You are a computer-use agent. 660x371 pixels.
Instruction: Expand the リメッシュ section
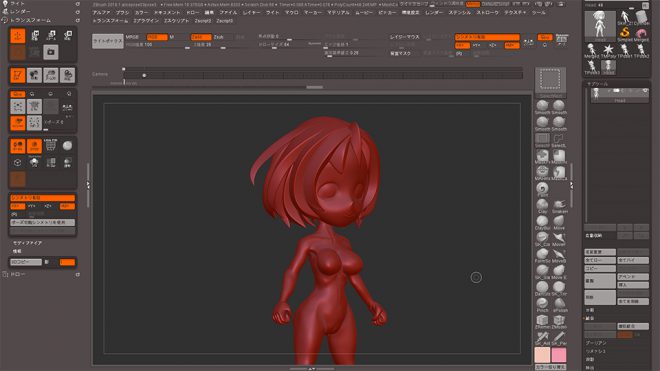tap(596, 351)
